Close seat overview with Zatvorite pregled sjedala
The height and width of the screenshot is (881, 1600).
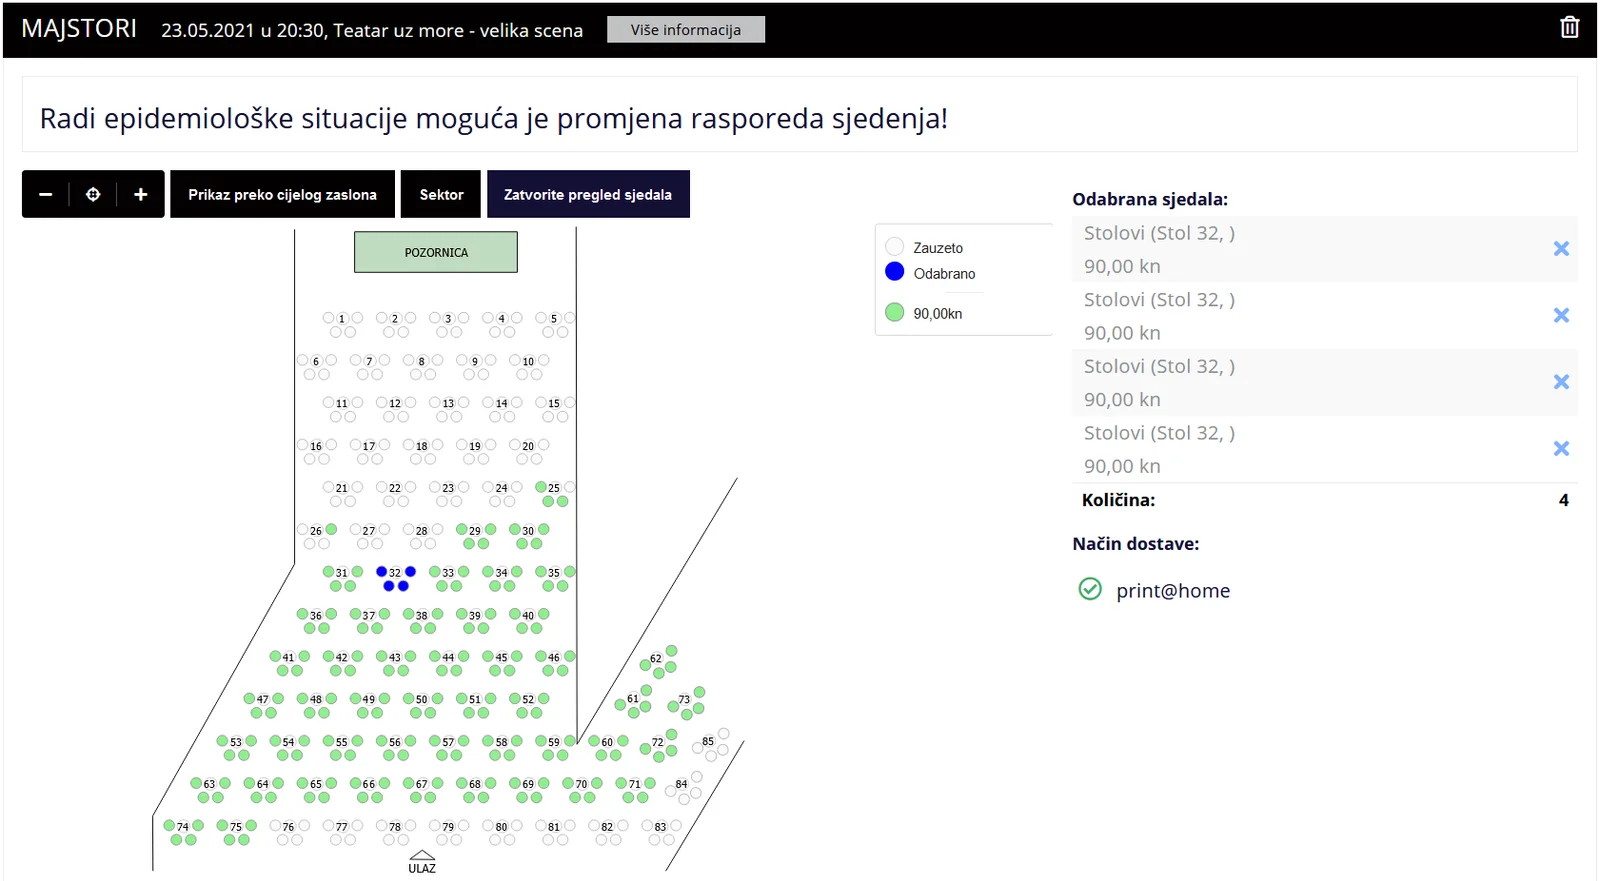click(x=588, y=195)
